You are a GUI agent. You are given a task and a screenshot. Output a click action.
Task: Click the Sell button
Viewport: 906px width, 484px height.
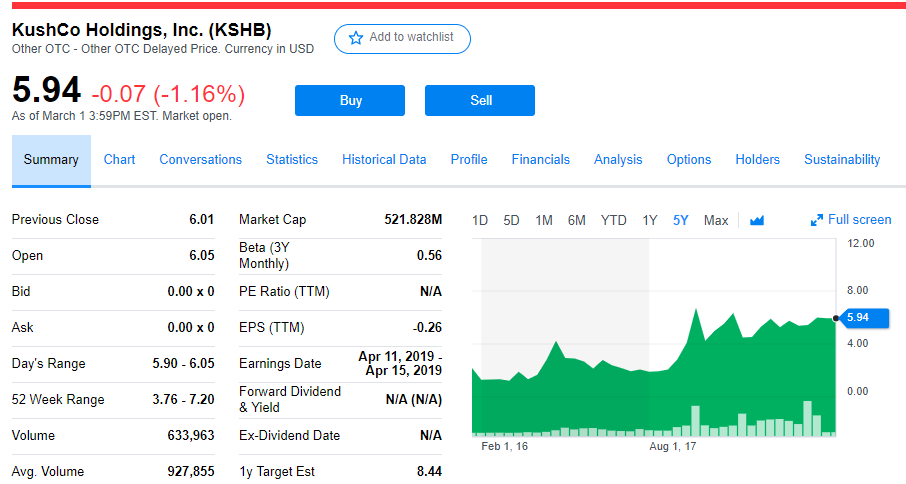point(480,100)
